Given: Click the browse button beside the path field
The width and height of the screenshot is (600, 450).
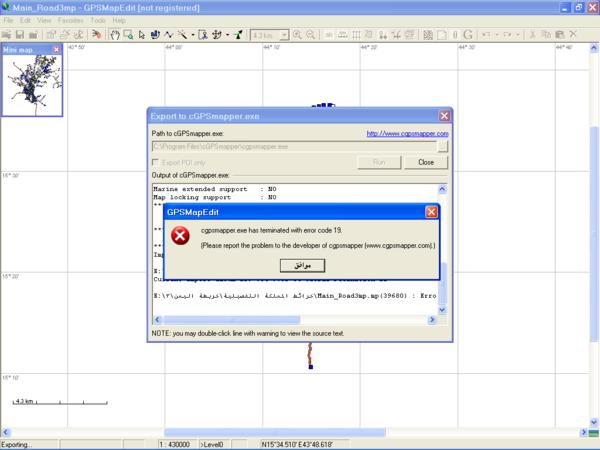Looking at the screenshot, I should (x=442, y=147).
